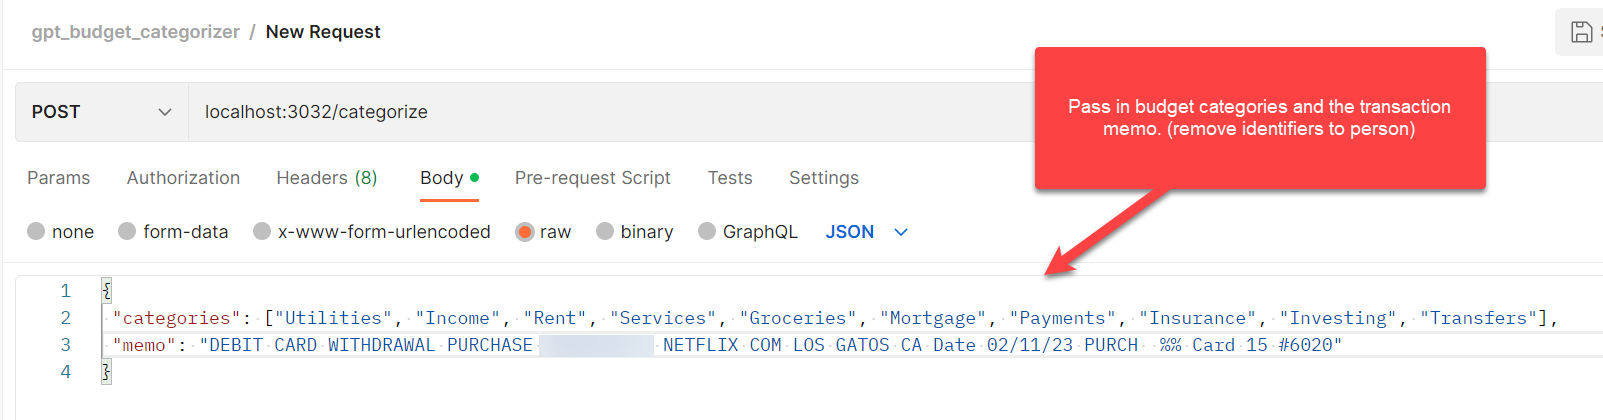The image size is (1603, 420).
Task: Select the none body type radio
Action: pos(37,231)
